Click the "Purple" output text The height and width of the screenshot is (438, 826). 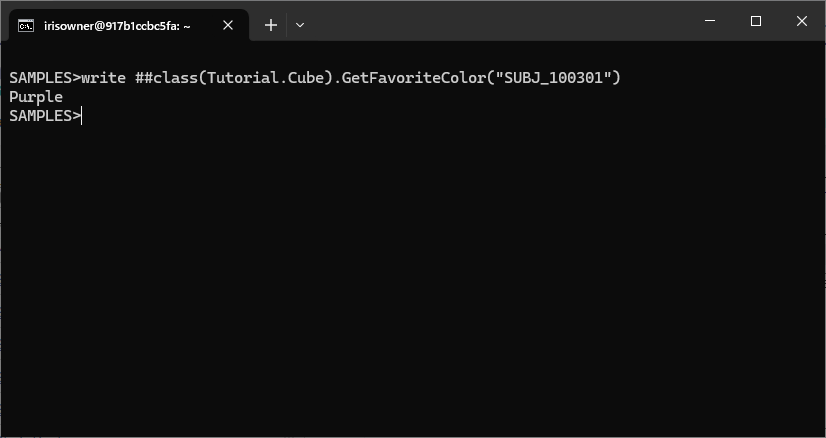tap(36, 97)
